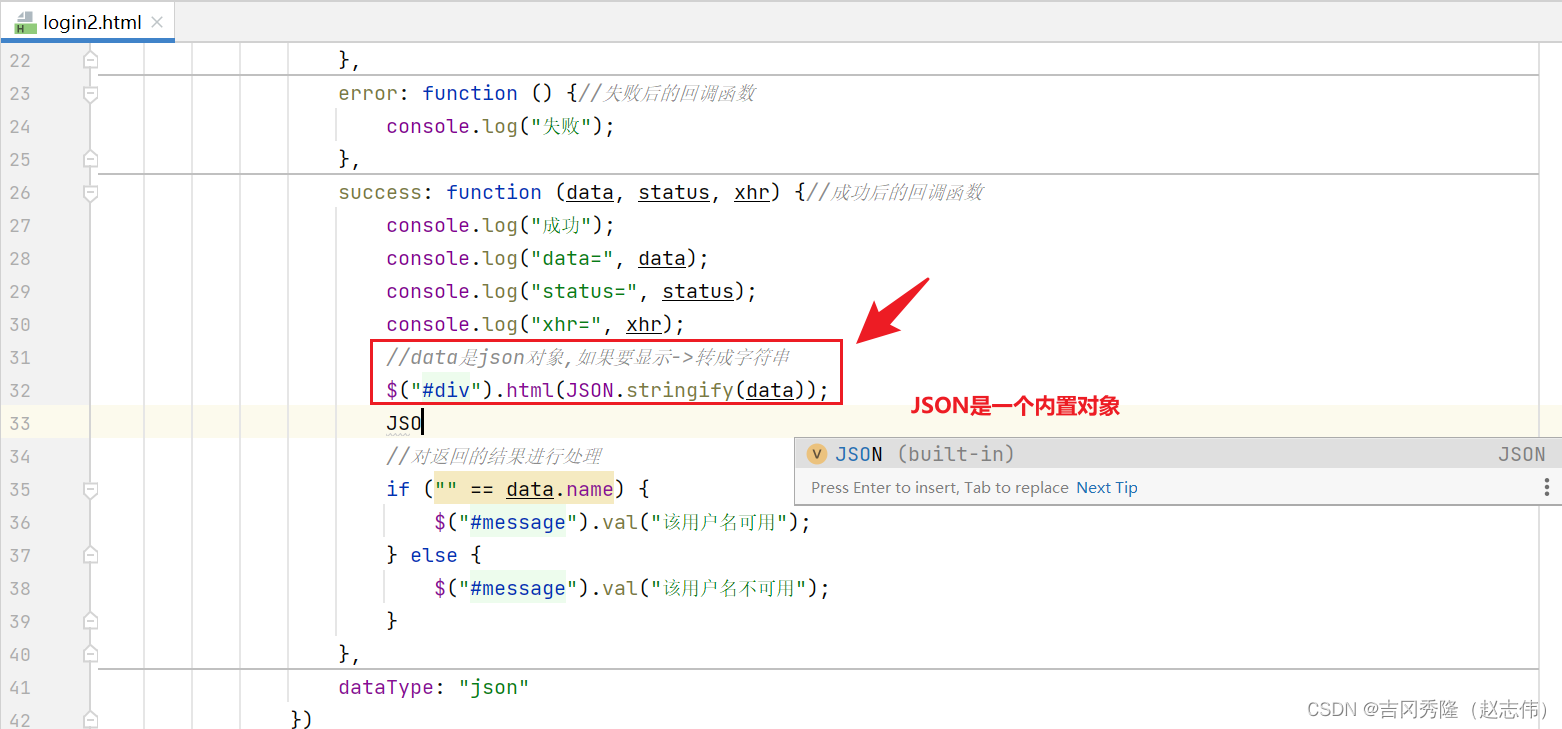
Task: Click the variable icon beside JSON suggestion
Action: coord(817,455)
